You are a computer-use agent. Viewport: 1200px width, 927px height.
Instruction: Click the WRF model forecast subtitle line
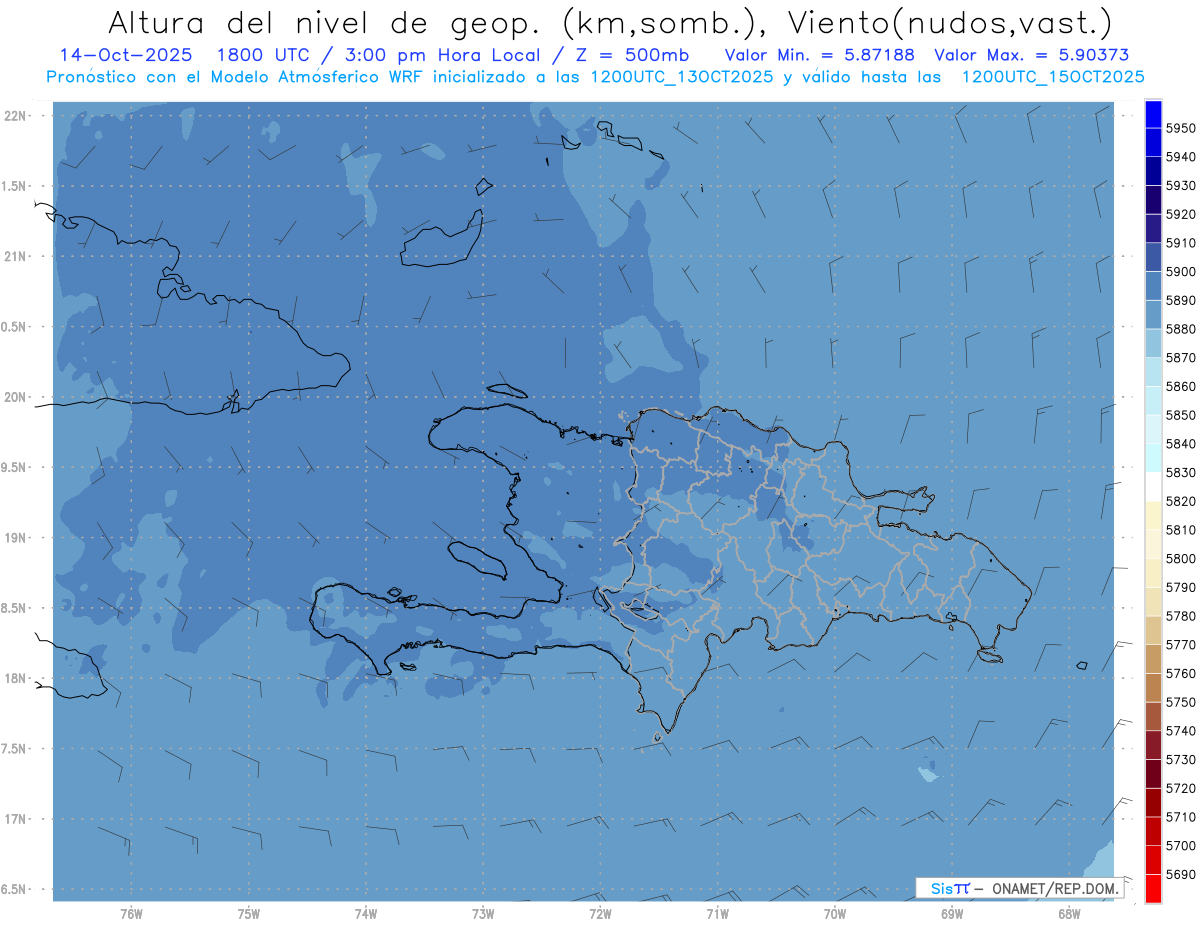coord(595,76)
